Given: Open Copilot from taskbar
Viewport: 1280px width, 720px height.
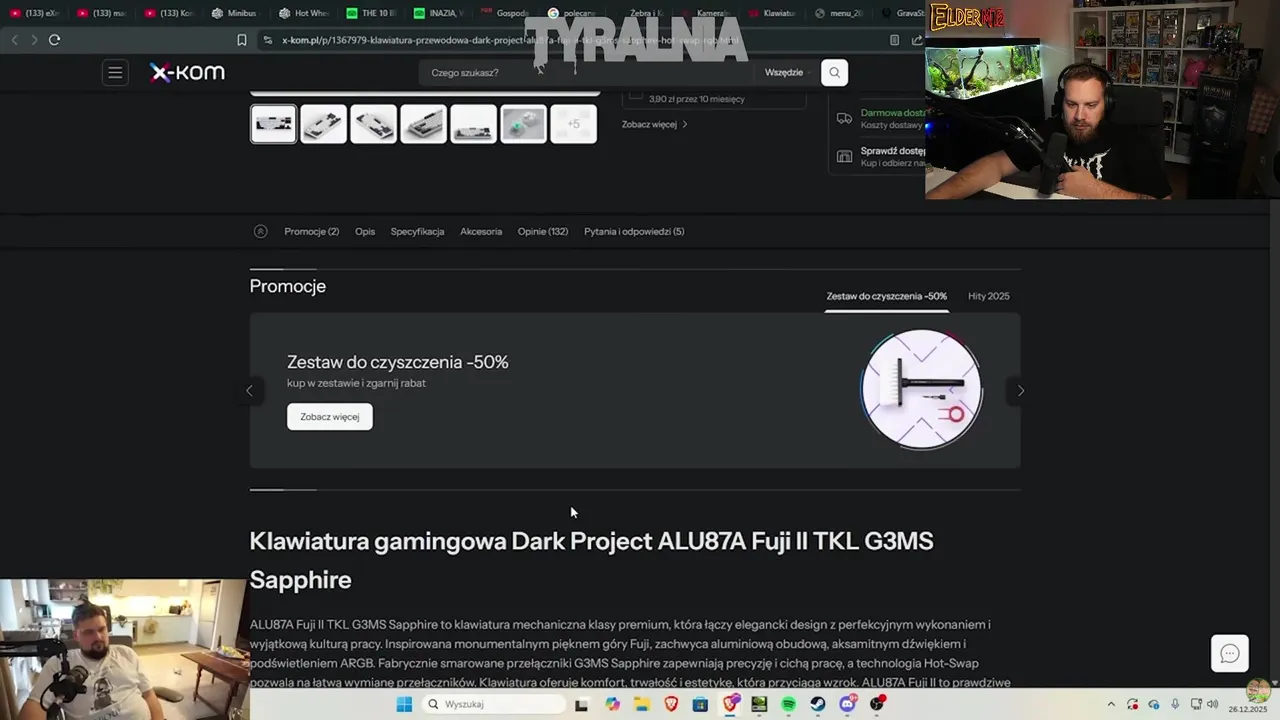Looking at the screenshot, I should tap(612, 704).
